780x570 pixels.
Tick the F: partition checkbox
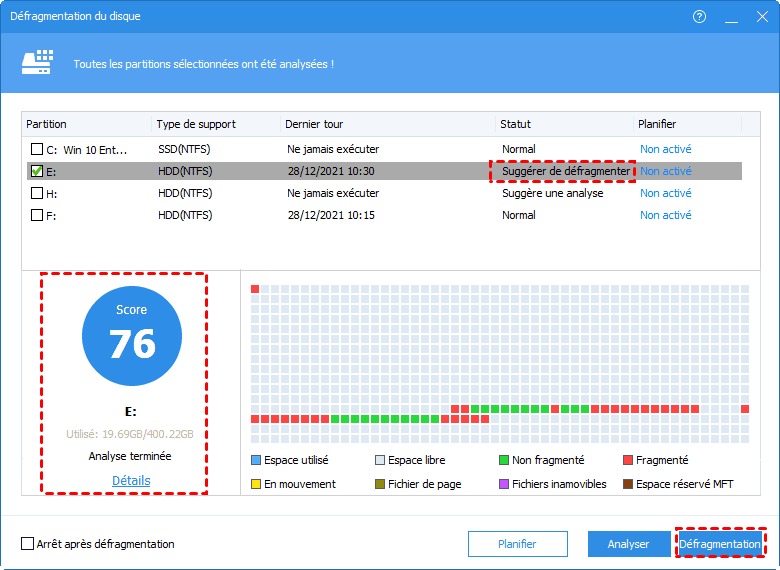pyautogui.click(x=37, y=215)
